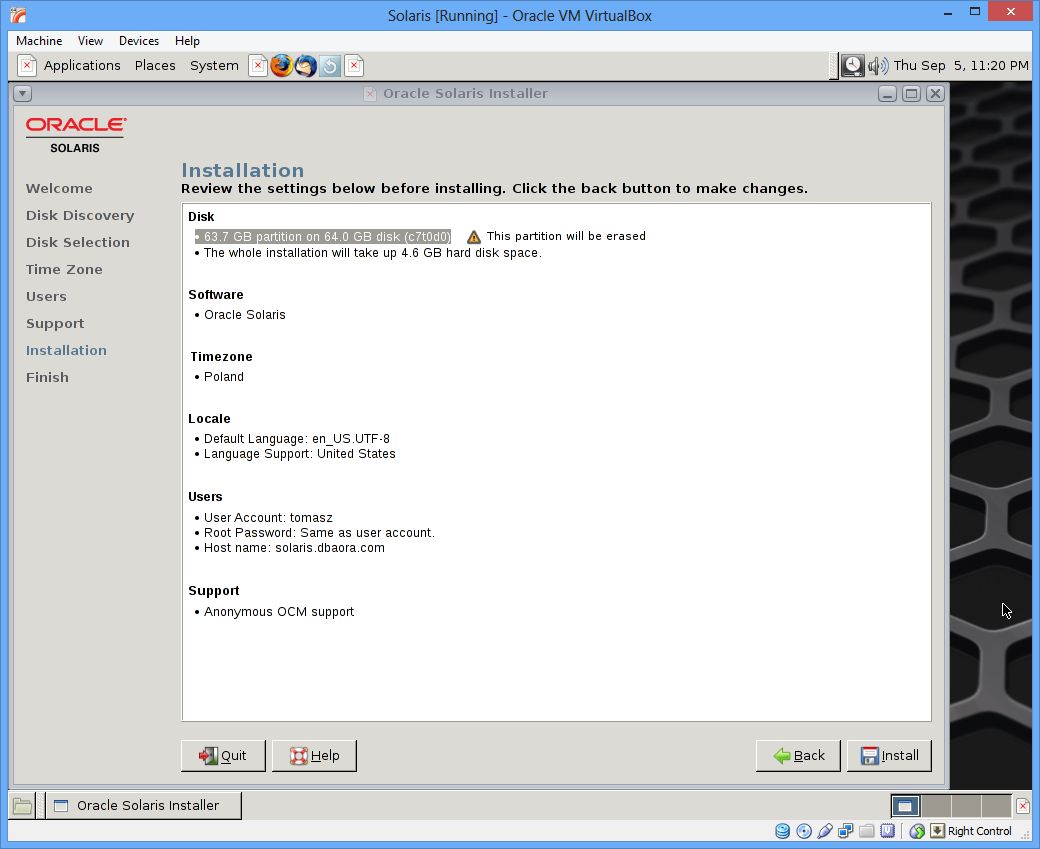Click the Time Zone step in the sidebar

pos(64,270)
